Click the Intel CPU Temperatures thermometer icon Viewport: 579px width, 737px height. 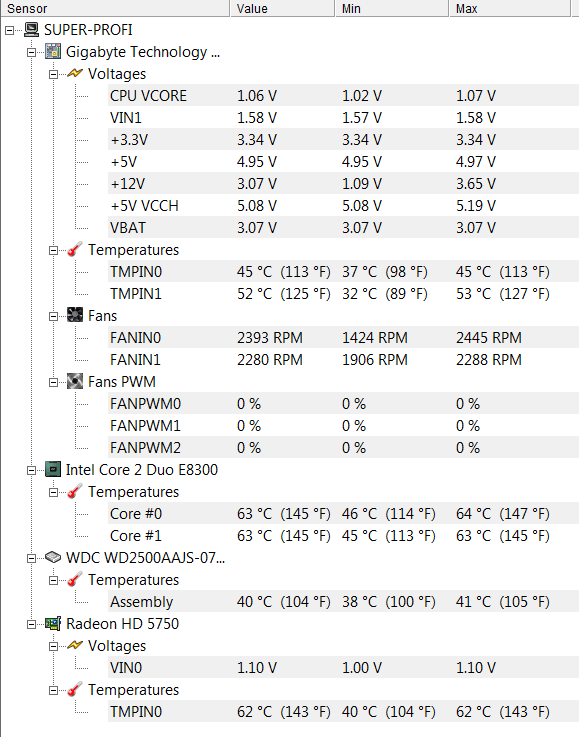point(75,491)
